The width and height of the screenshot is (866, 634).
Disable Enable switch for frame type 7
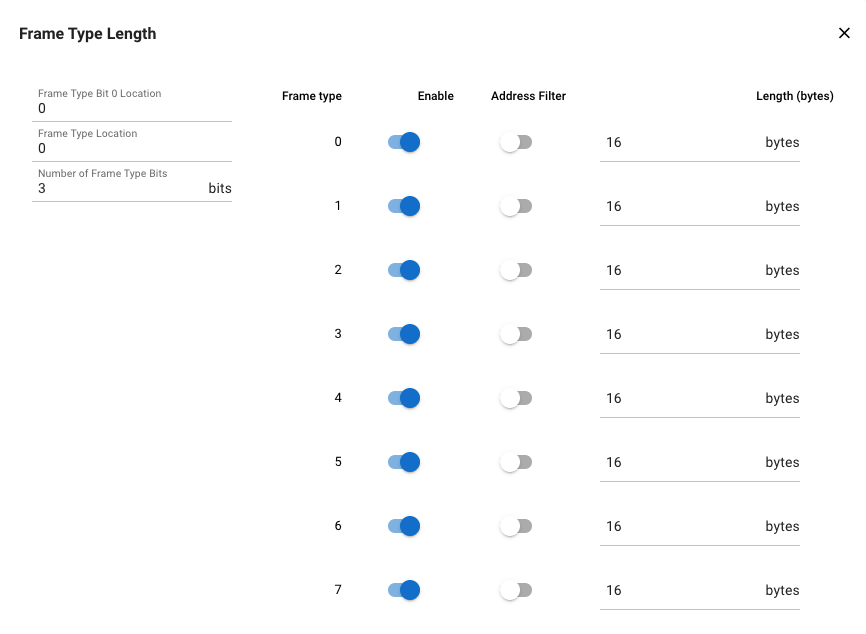click(x=404, y=590)
